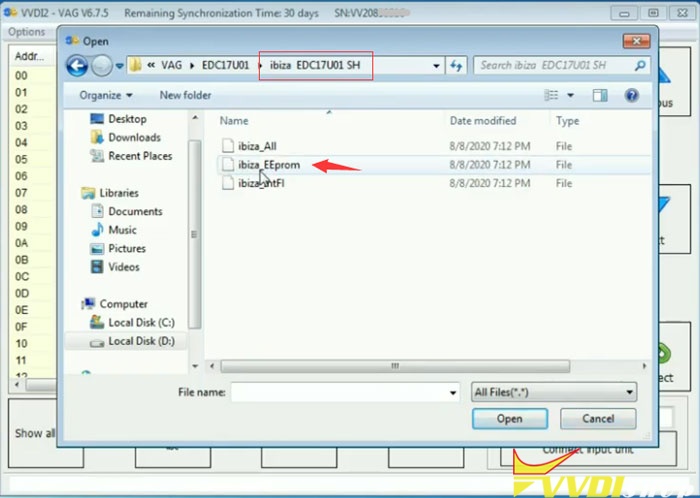Expand the File name dropdown arrow
Screen dimensions: 700x498
[x=453, y=393]
